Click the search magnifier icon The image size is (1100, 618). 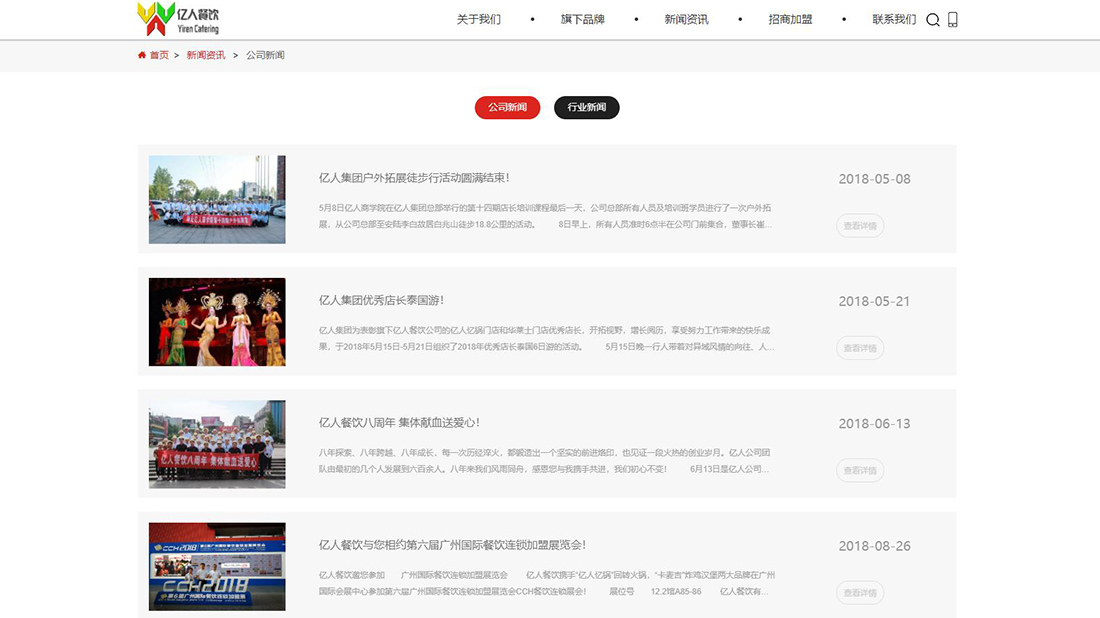(932, 20)
